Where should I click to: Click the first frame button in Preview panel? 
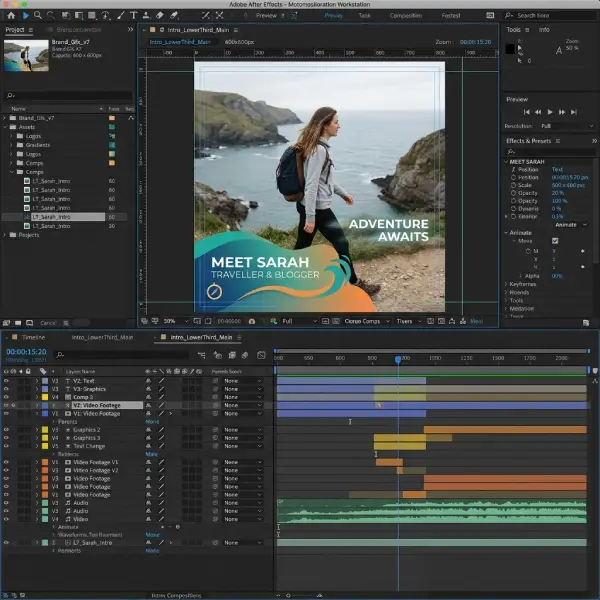(527, 112)
